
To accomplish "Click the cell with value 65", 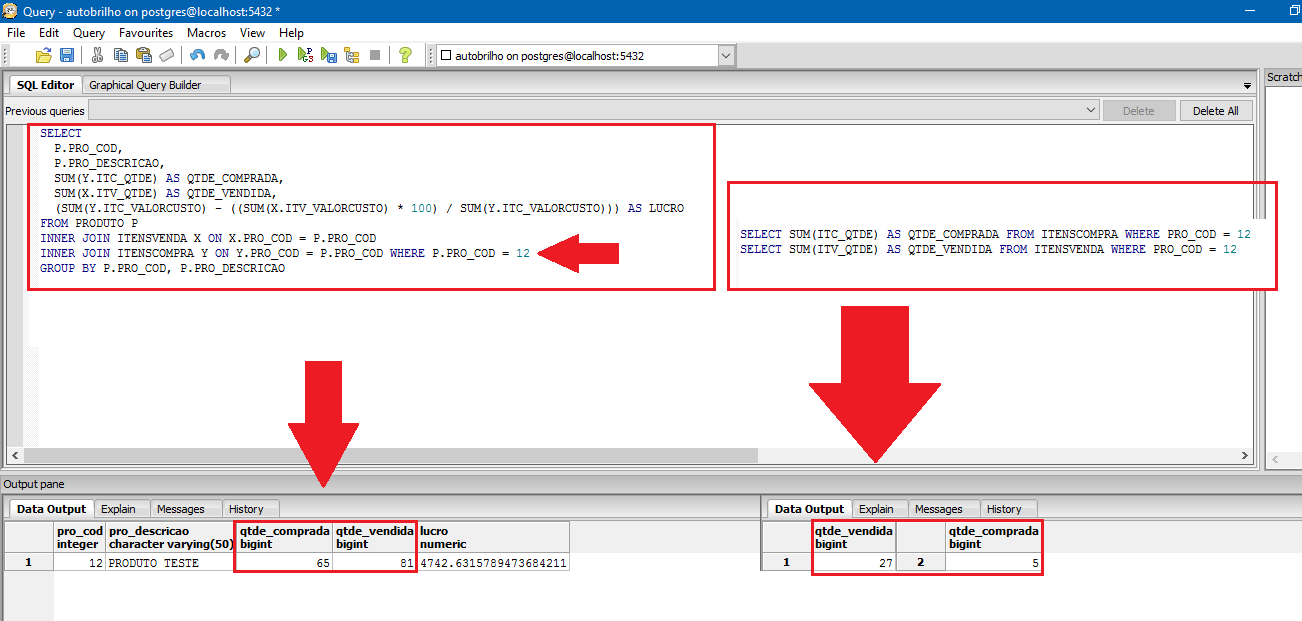I will 285,563.
